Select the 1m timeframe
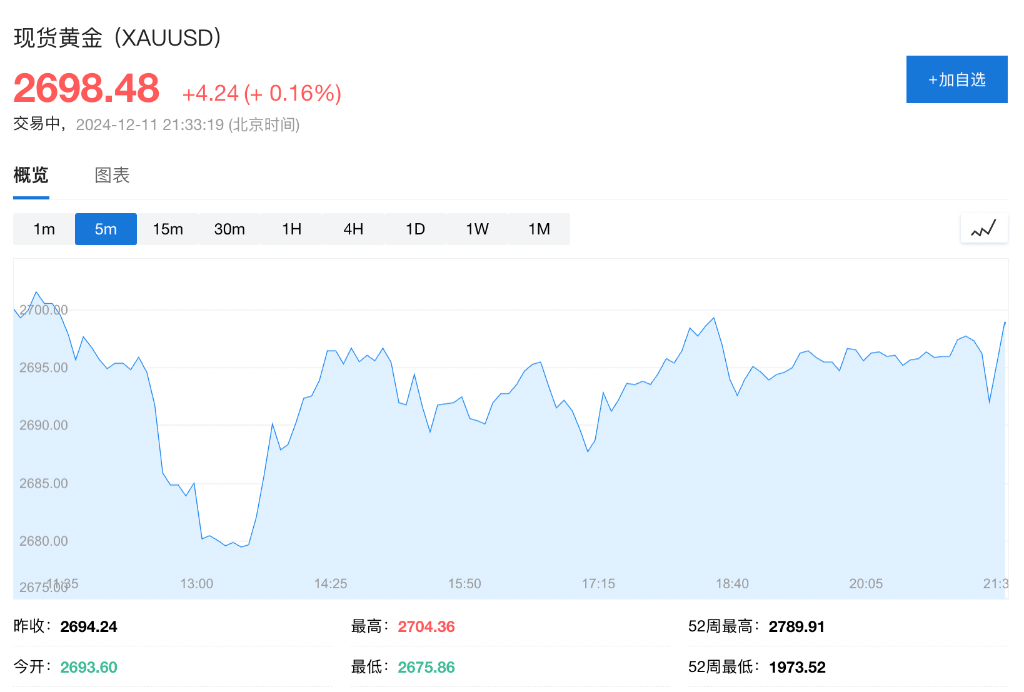This screenshot has height=692, width=1024. point(44,229)
